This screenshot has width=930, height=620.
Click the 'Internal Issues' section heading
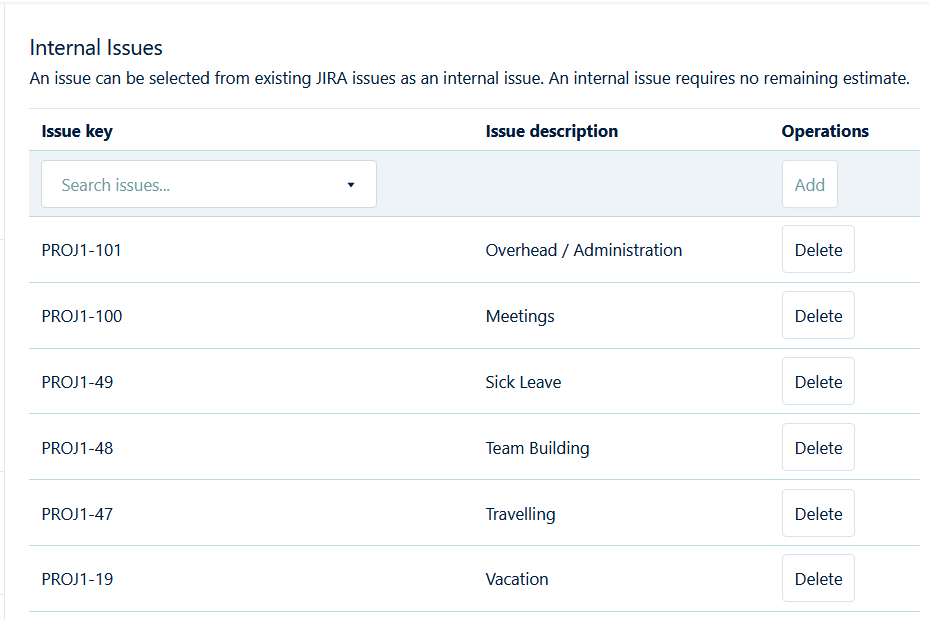pos(96,47)
